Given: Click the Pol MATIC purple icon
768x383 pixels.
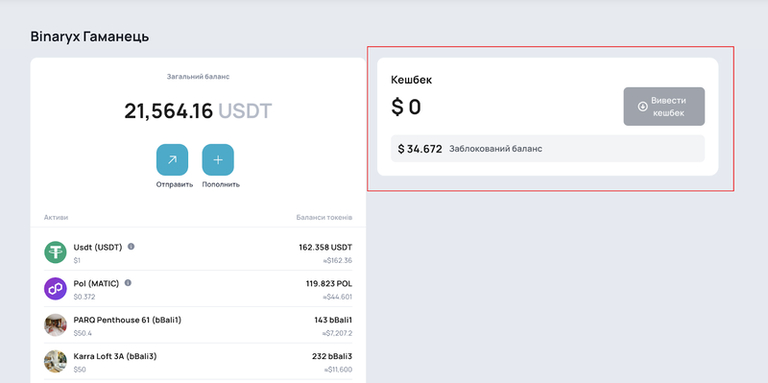Looking at the screenshot, I should click(55, 288).
